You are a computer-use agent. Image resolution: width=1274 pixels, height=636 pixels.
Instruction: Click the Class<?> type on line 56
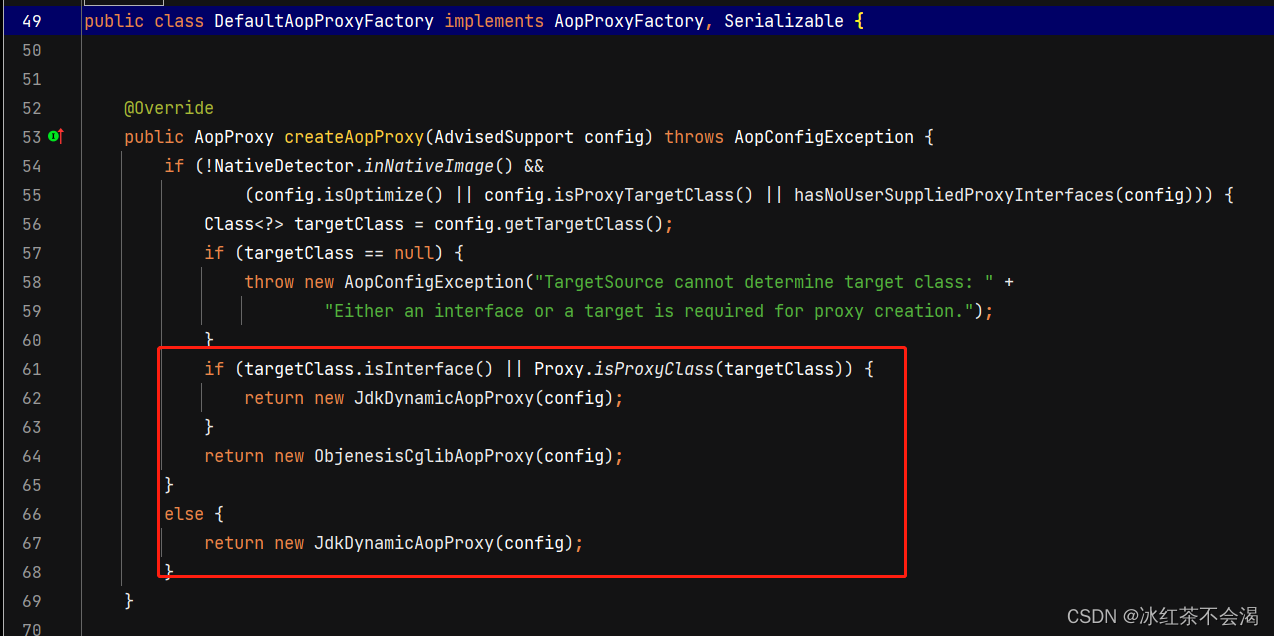(x=244, y=224)
